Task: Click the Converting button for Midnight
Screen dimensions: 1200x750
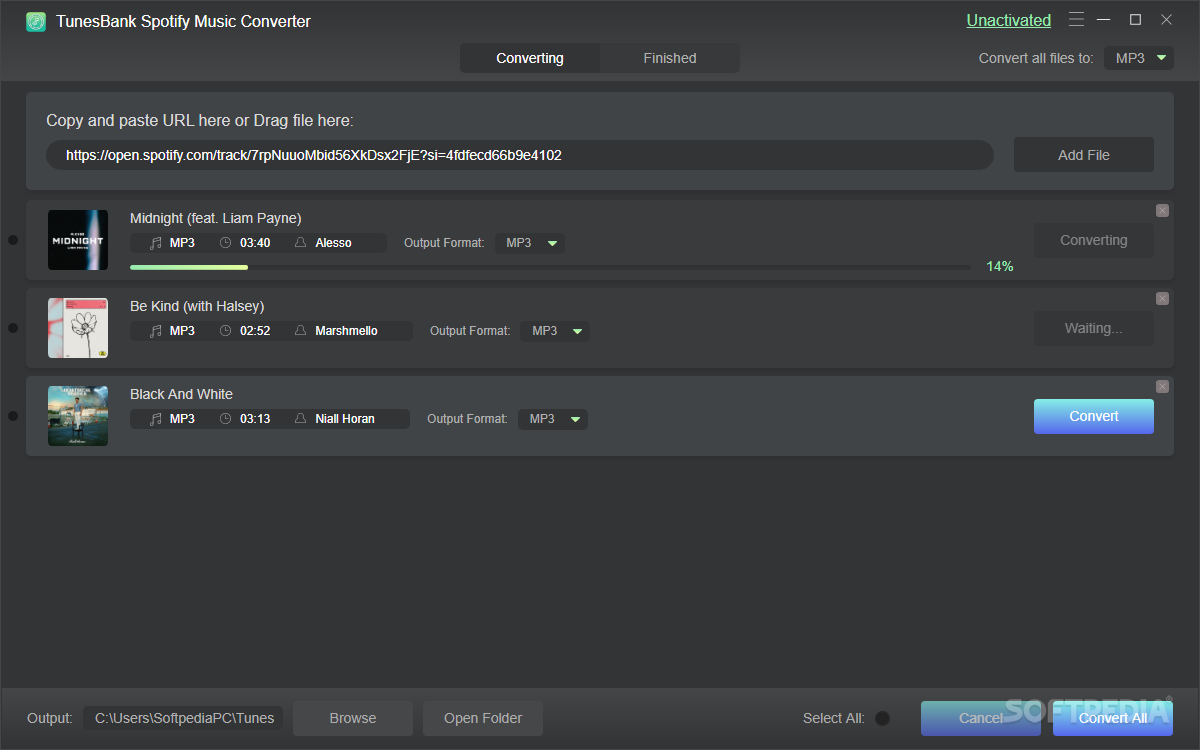Action: click(x=1094, y=240)
